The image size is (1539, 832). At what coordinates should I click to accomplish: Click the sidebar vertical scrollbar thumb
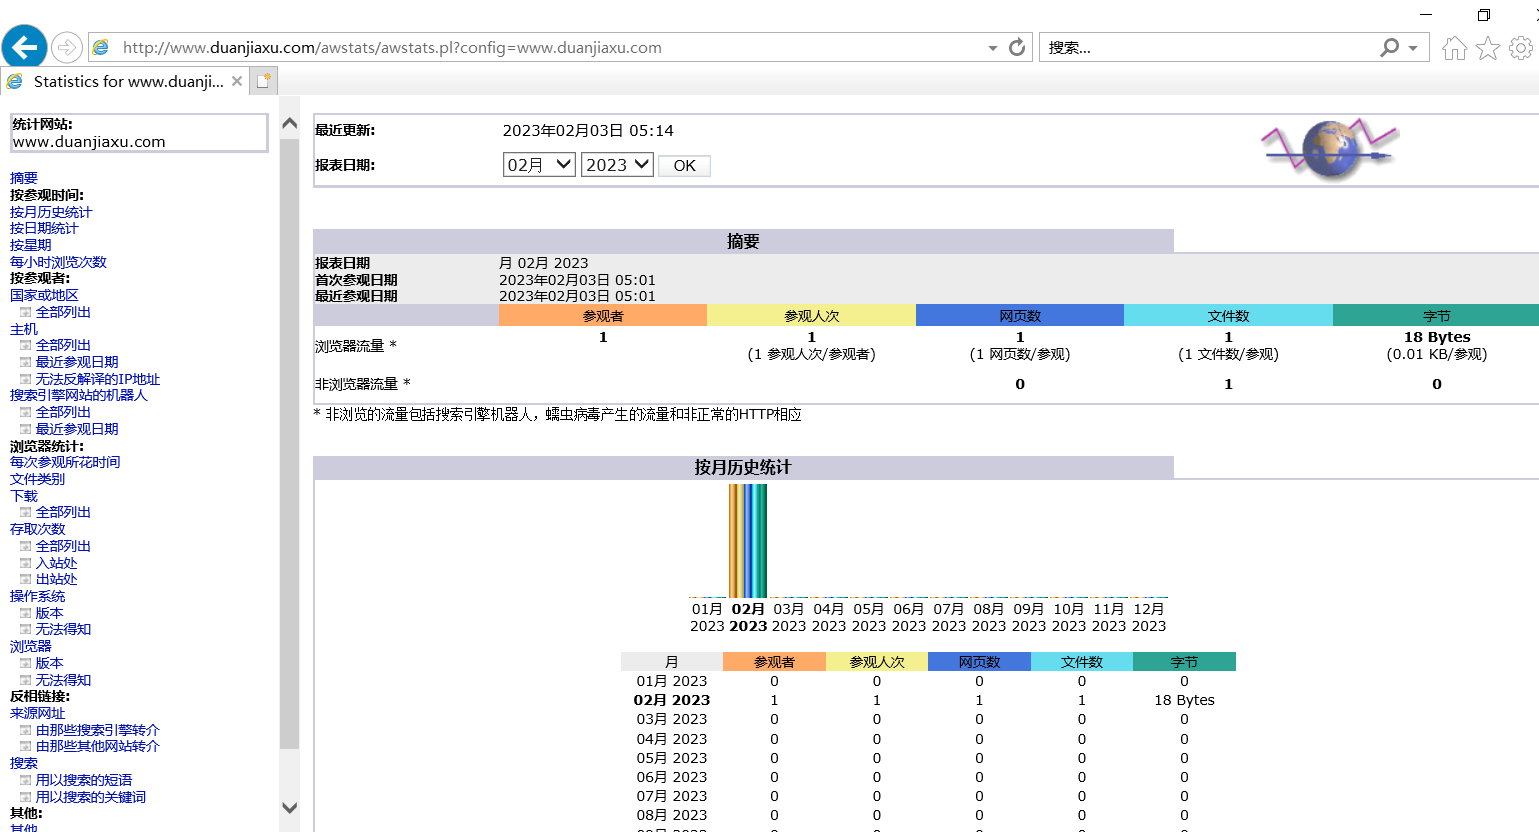[x=290, y=443]
